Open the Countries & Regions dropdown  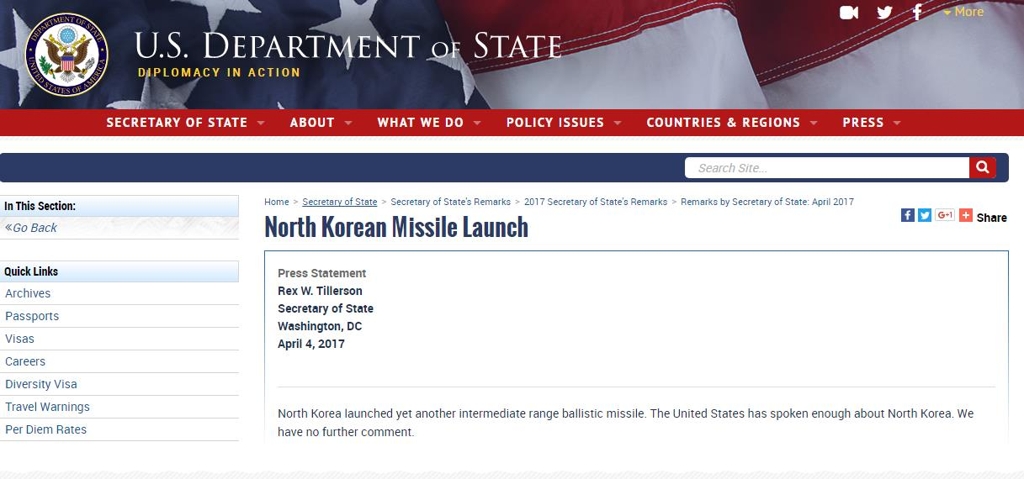[731, 122]
